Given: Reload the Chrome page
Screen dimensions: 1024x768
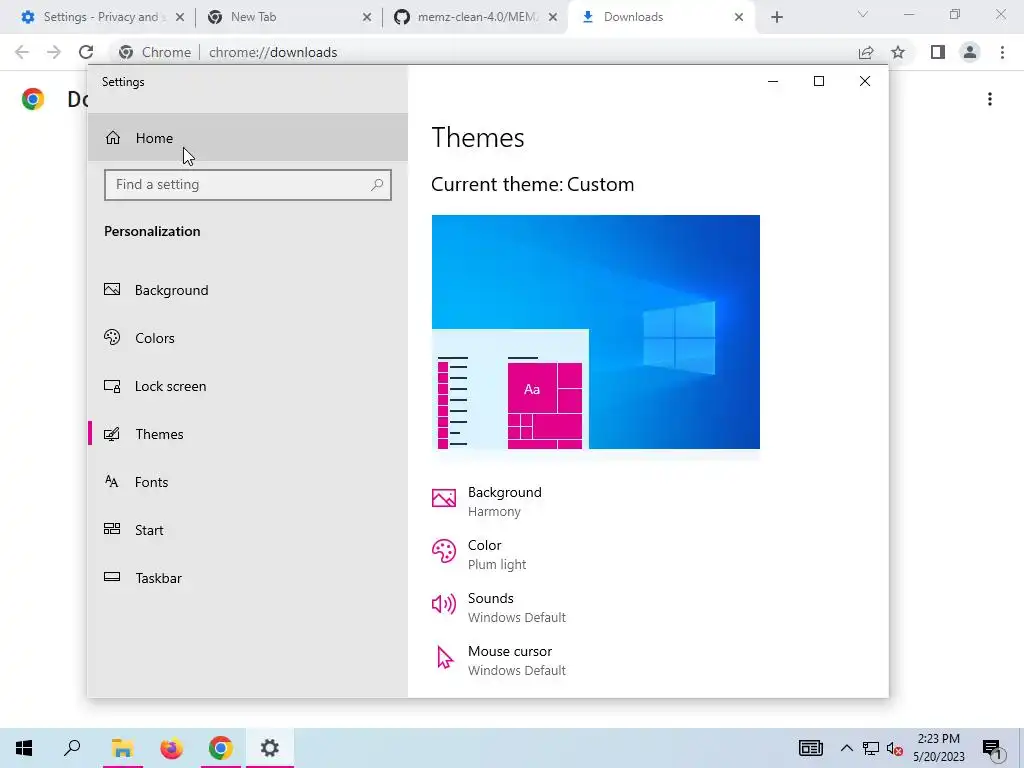Looking at the screenshot, I should point(86,52).
